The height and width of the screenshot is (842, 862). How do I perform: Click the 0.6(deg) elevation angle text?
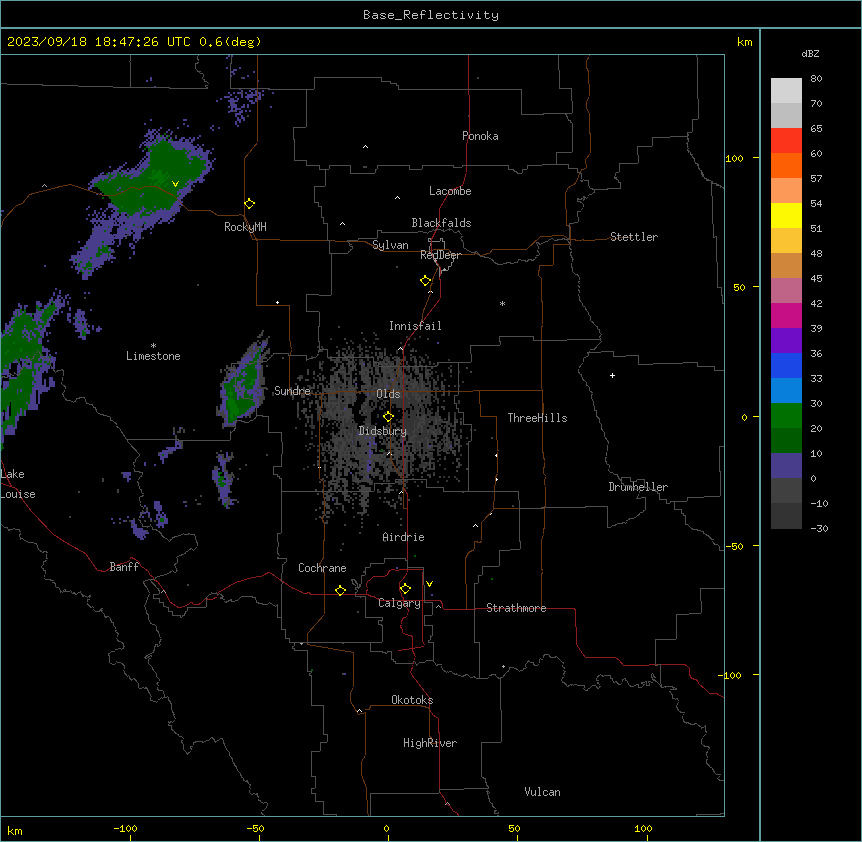[230, 42]
